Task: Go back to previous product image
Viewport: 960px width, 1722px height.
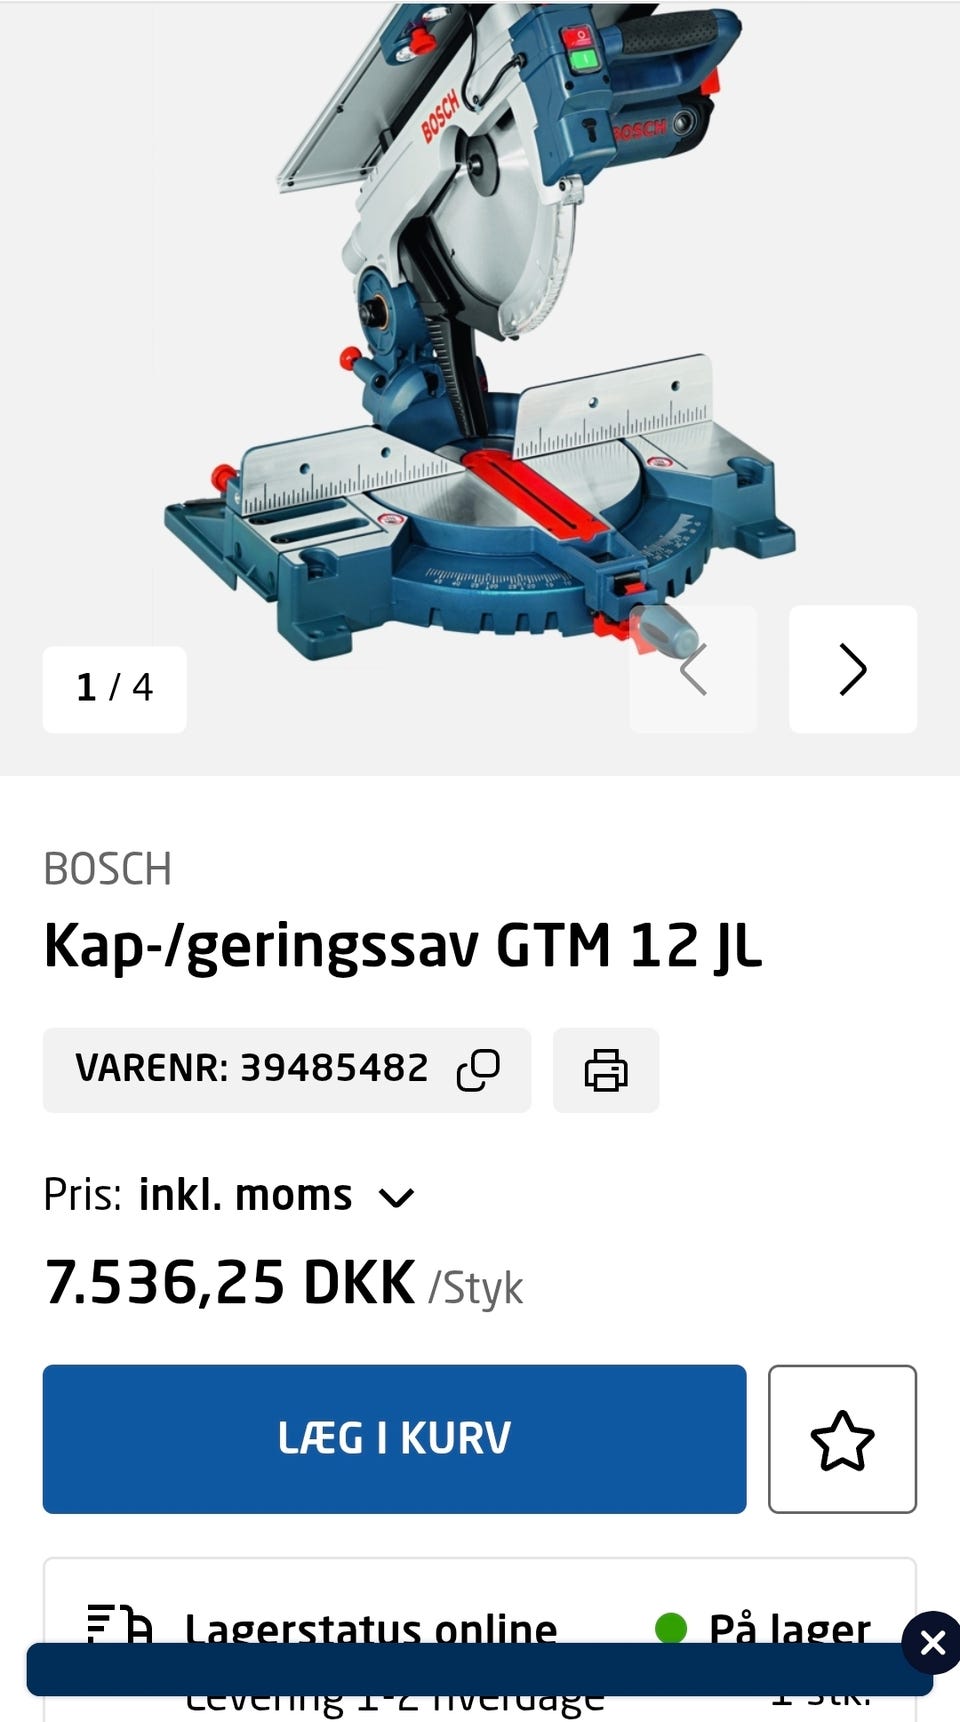Action: pyautogui.click(x=693, y=669)
